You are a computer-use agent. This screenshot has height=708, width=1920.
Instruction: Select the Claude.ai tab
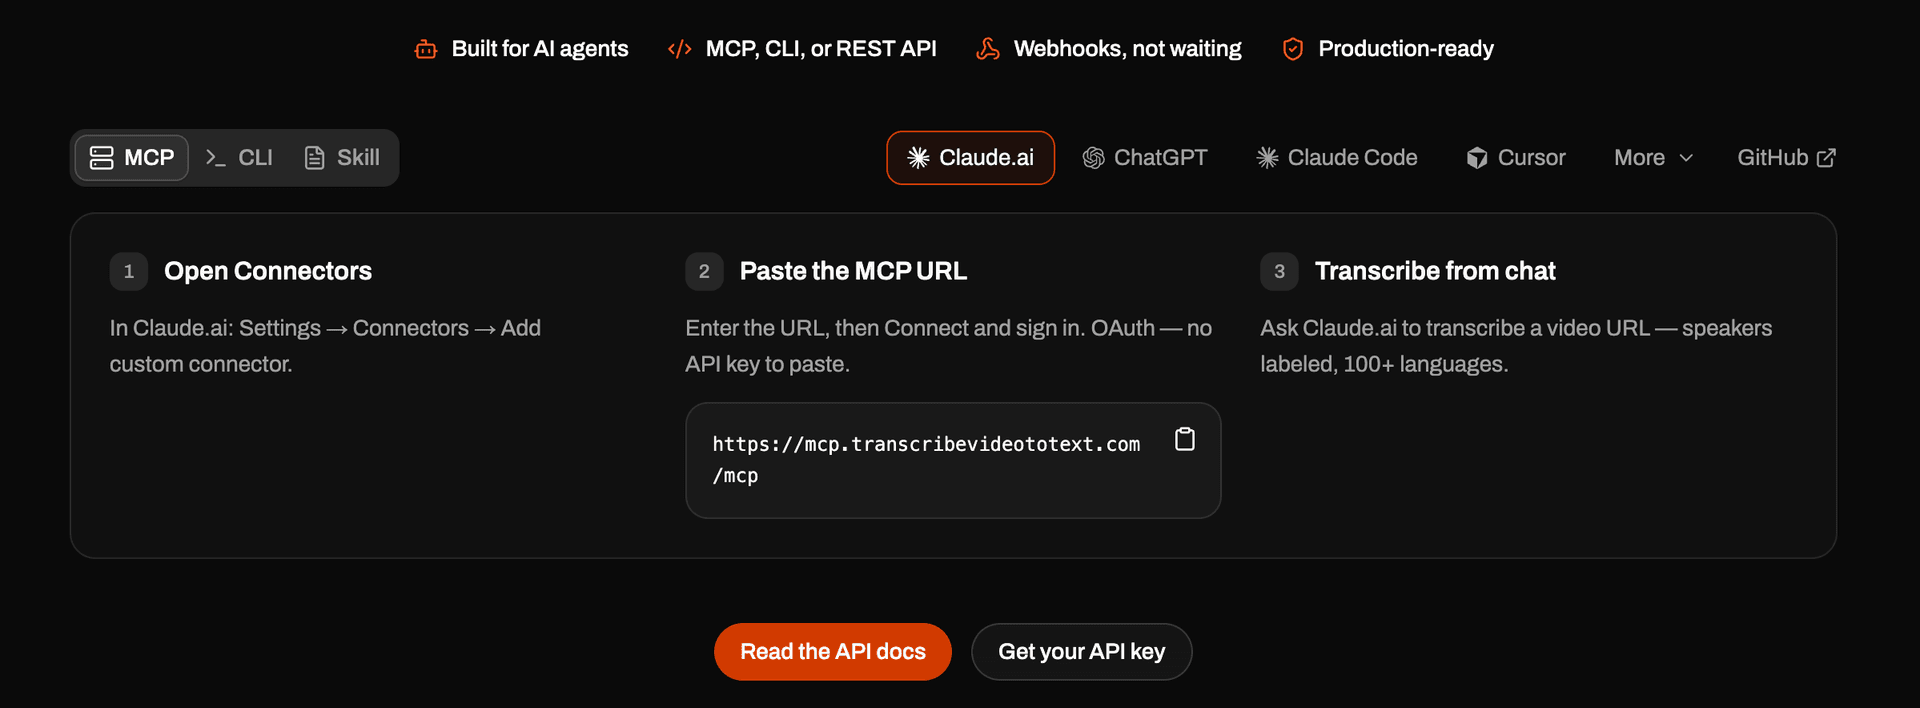[x=970, y=158]
